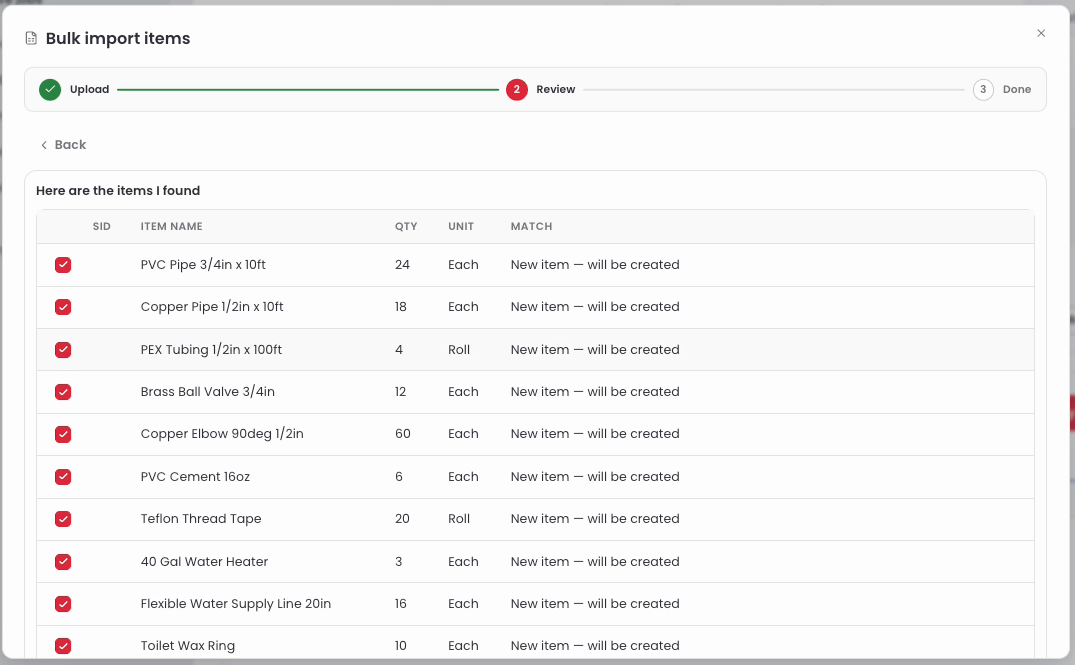1075x665 pixels.
Task: Toggle the PVC Cement 16oz checkbox
Action: (x=63, y=477)
